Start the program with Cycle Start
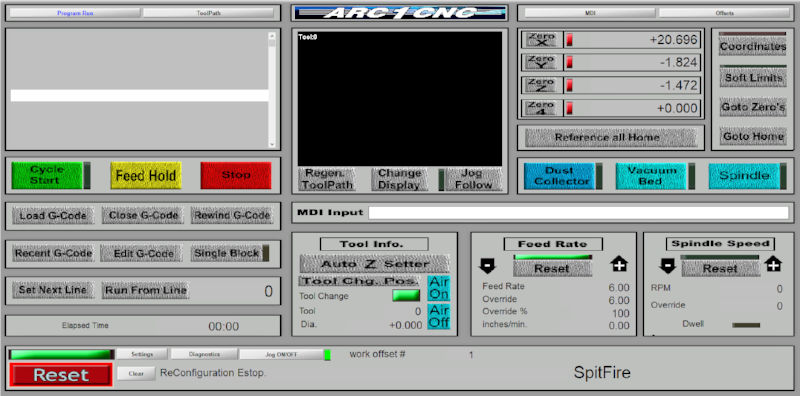 click(x=47, y=176)
